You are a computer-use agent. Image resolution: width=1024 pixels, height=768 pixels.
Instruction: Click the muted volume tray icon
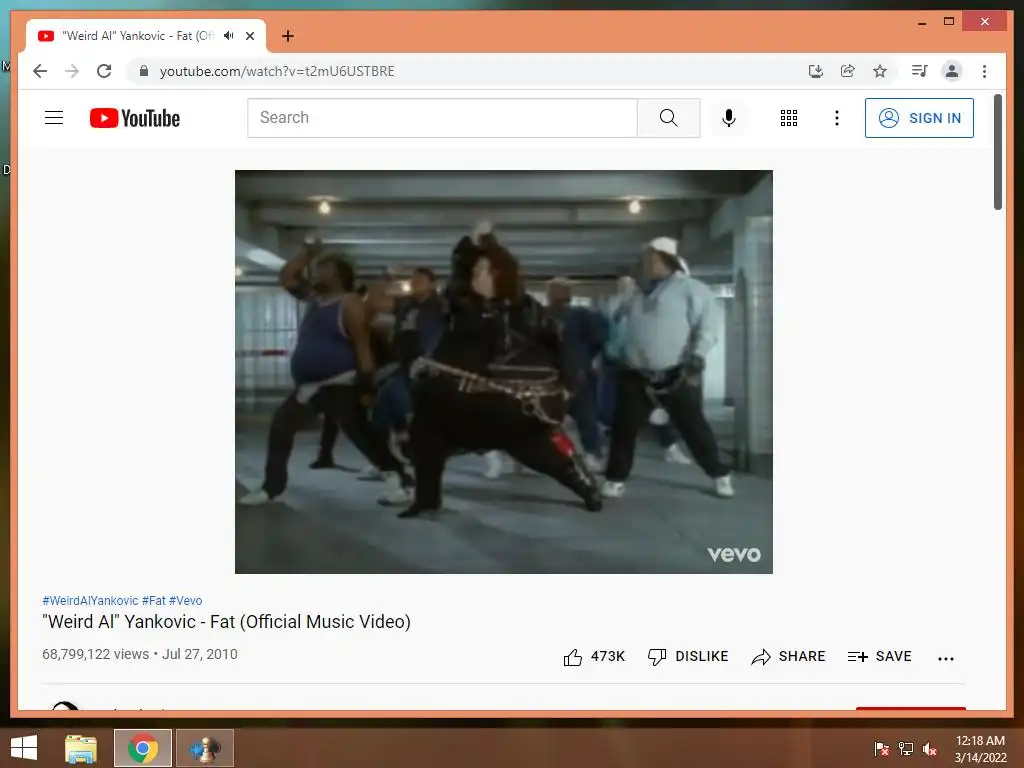pos(930,748)
